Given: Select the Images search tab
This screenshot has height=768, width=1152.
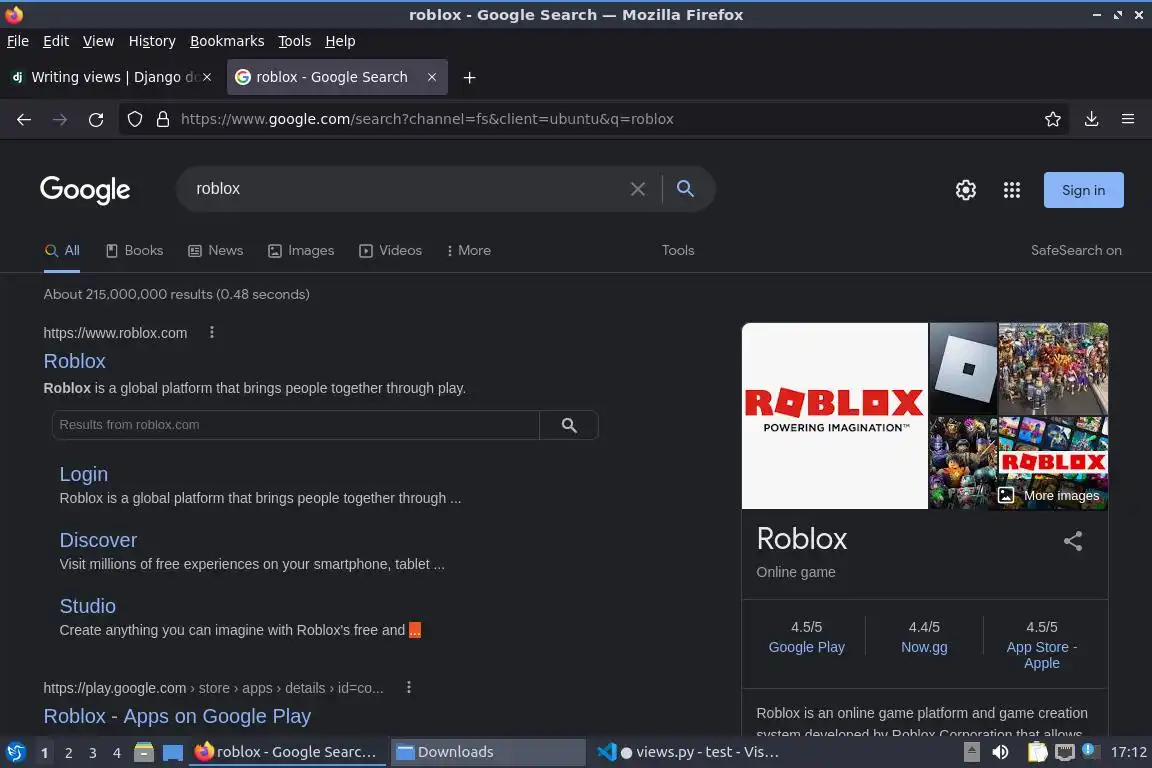Looking at the screenshot, I should coord(300,251).
